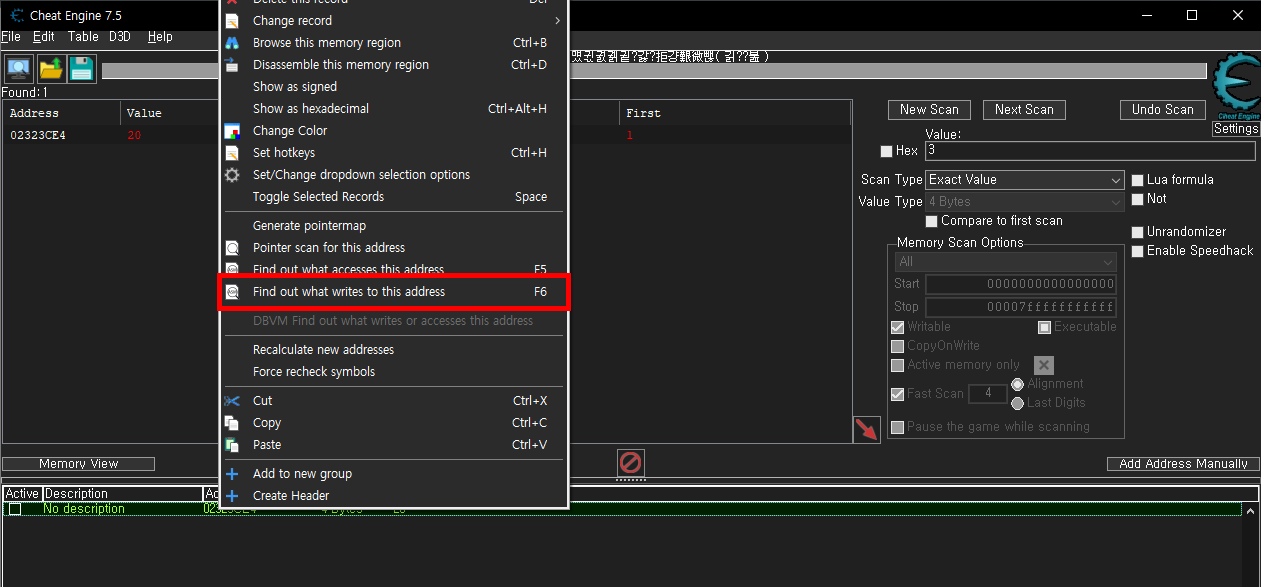Open the Edit menu
The height and width of the screenshot is (587, 1261).
click(x=44, y=37)
